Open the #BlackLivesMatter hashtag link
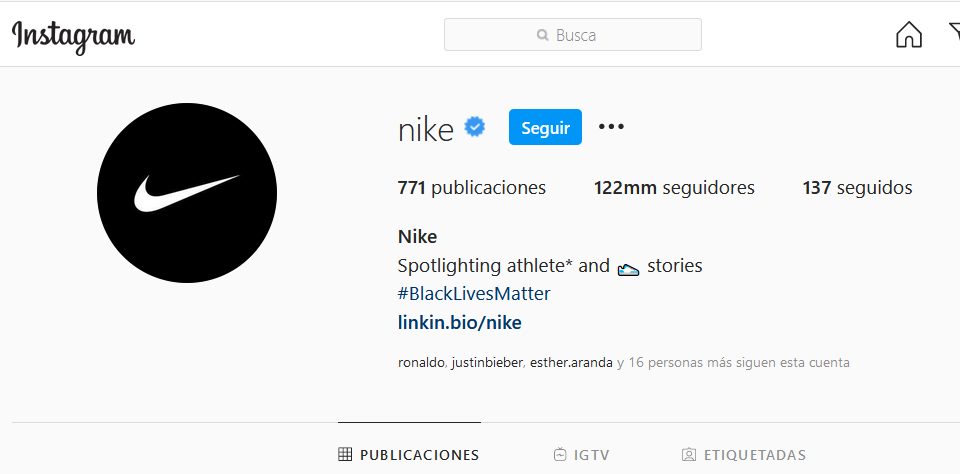The width and height of the screenshot is (960, 474). [474, 294]
